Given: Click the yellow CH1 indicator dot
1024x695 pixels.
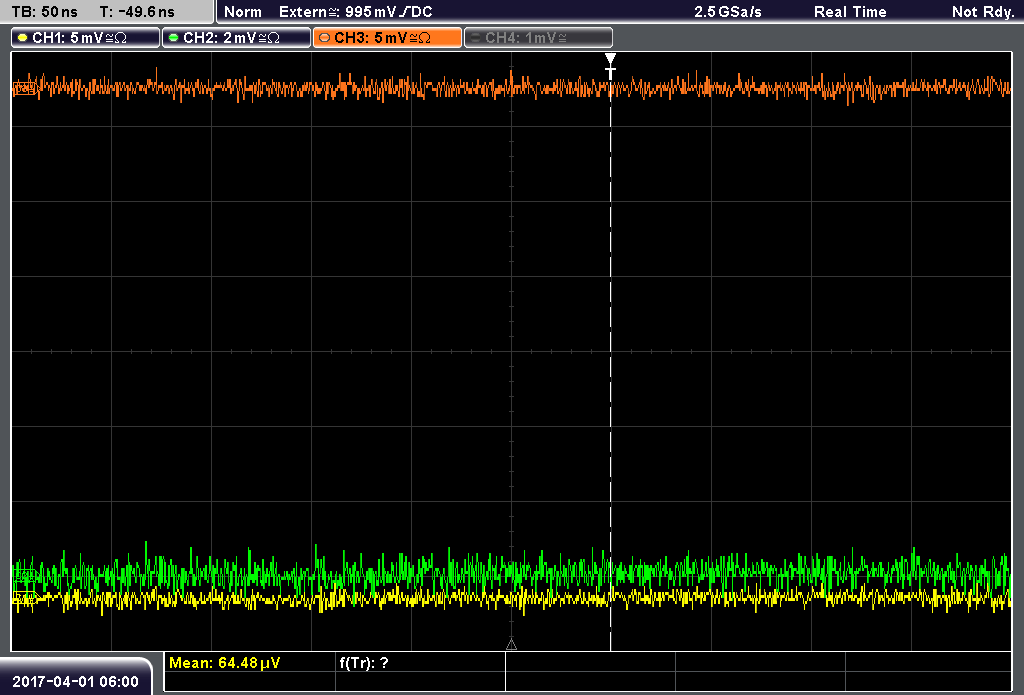Looking at the screenshot, I should pyautogui.click(x=23, y=38).
